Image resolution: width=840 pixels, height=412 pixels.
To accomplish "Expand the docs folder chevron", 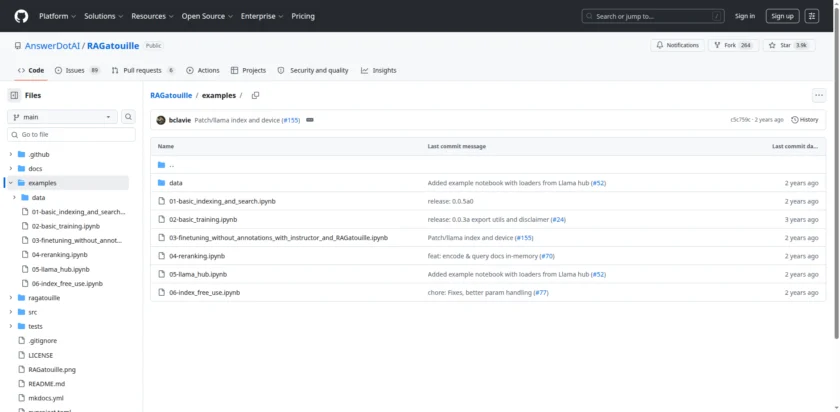I will pyautogui.click(x=10, y=169).
